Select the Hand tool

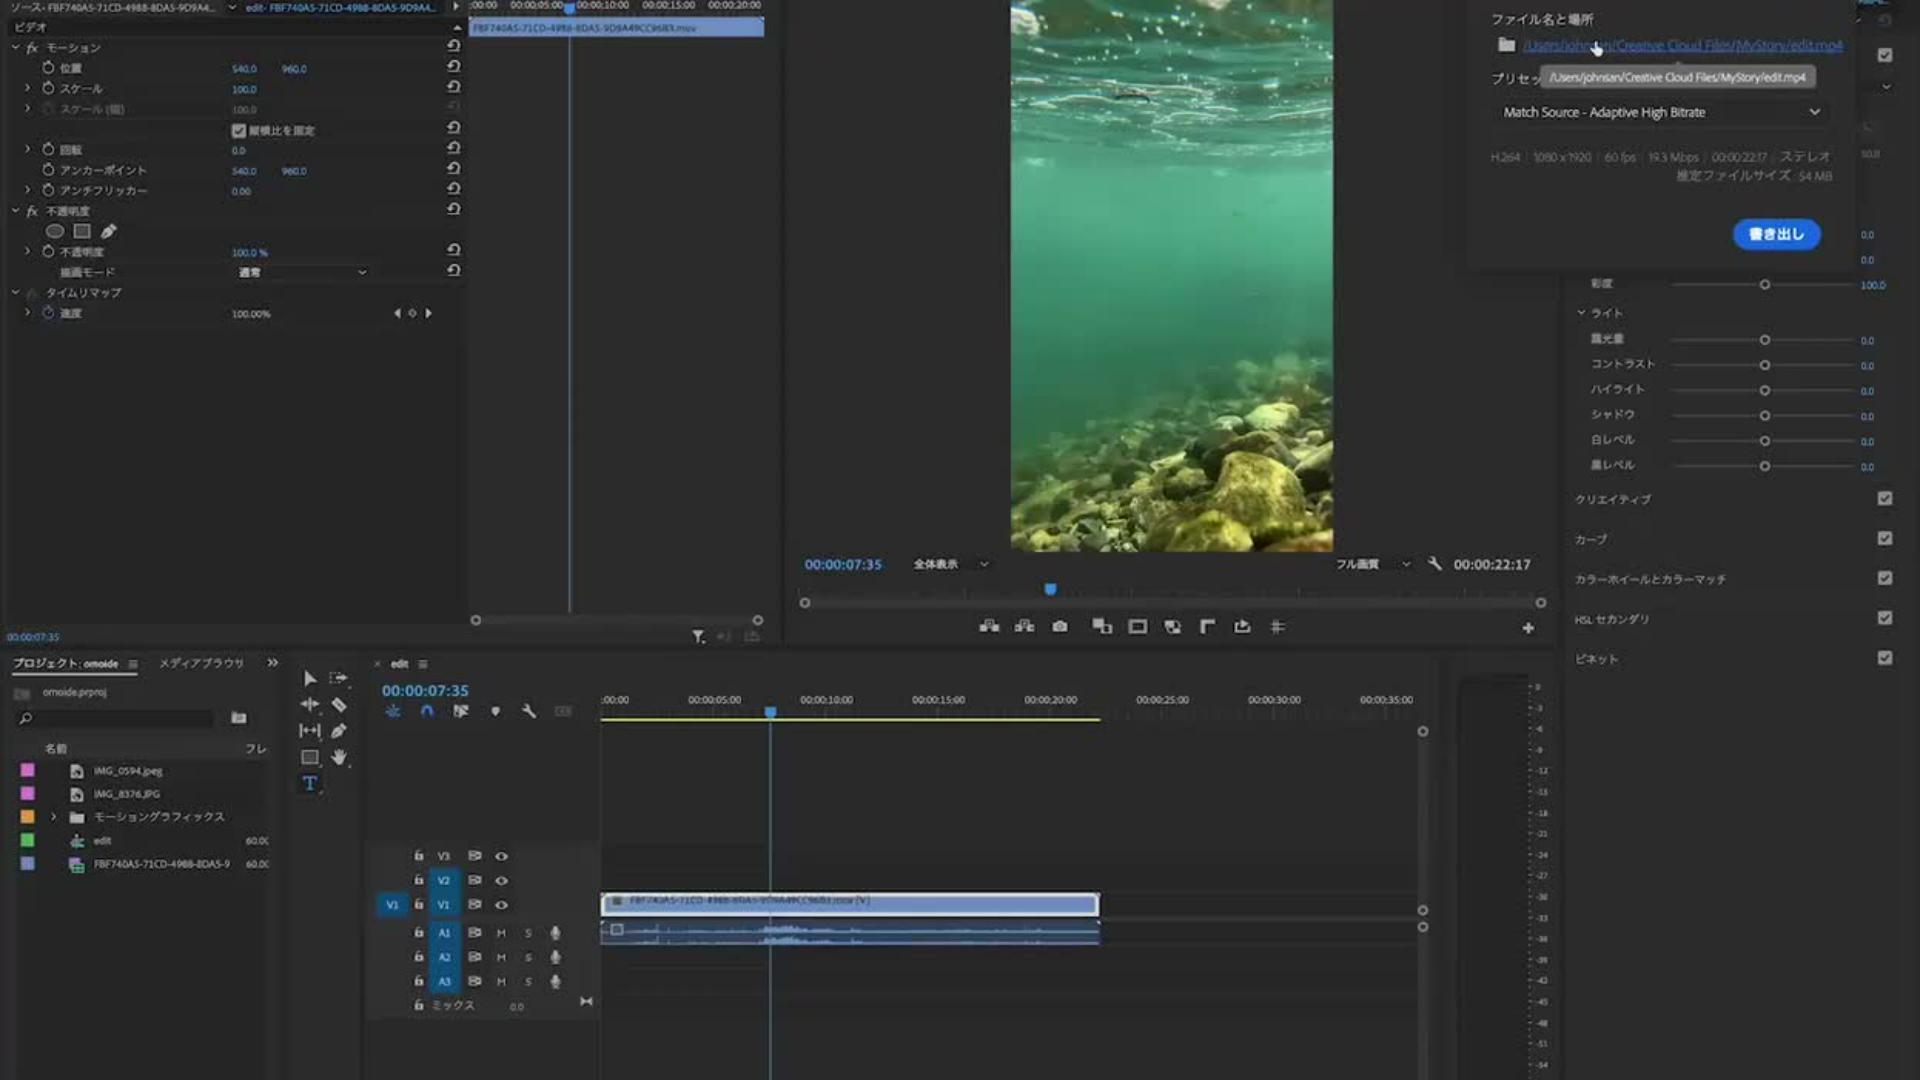(x=339, y=757)
